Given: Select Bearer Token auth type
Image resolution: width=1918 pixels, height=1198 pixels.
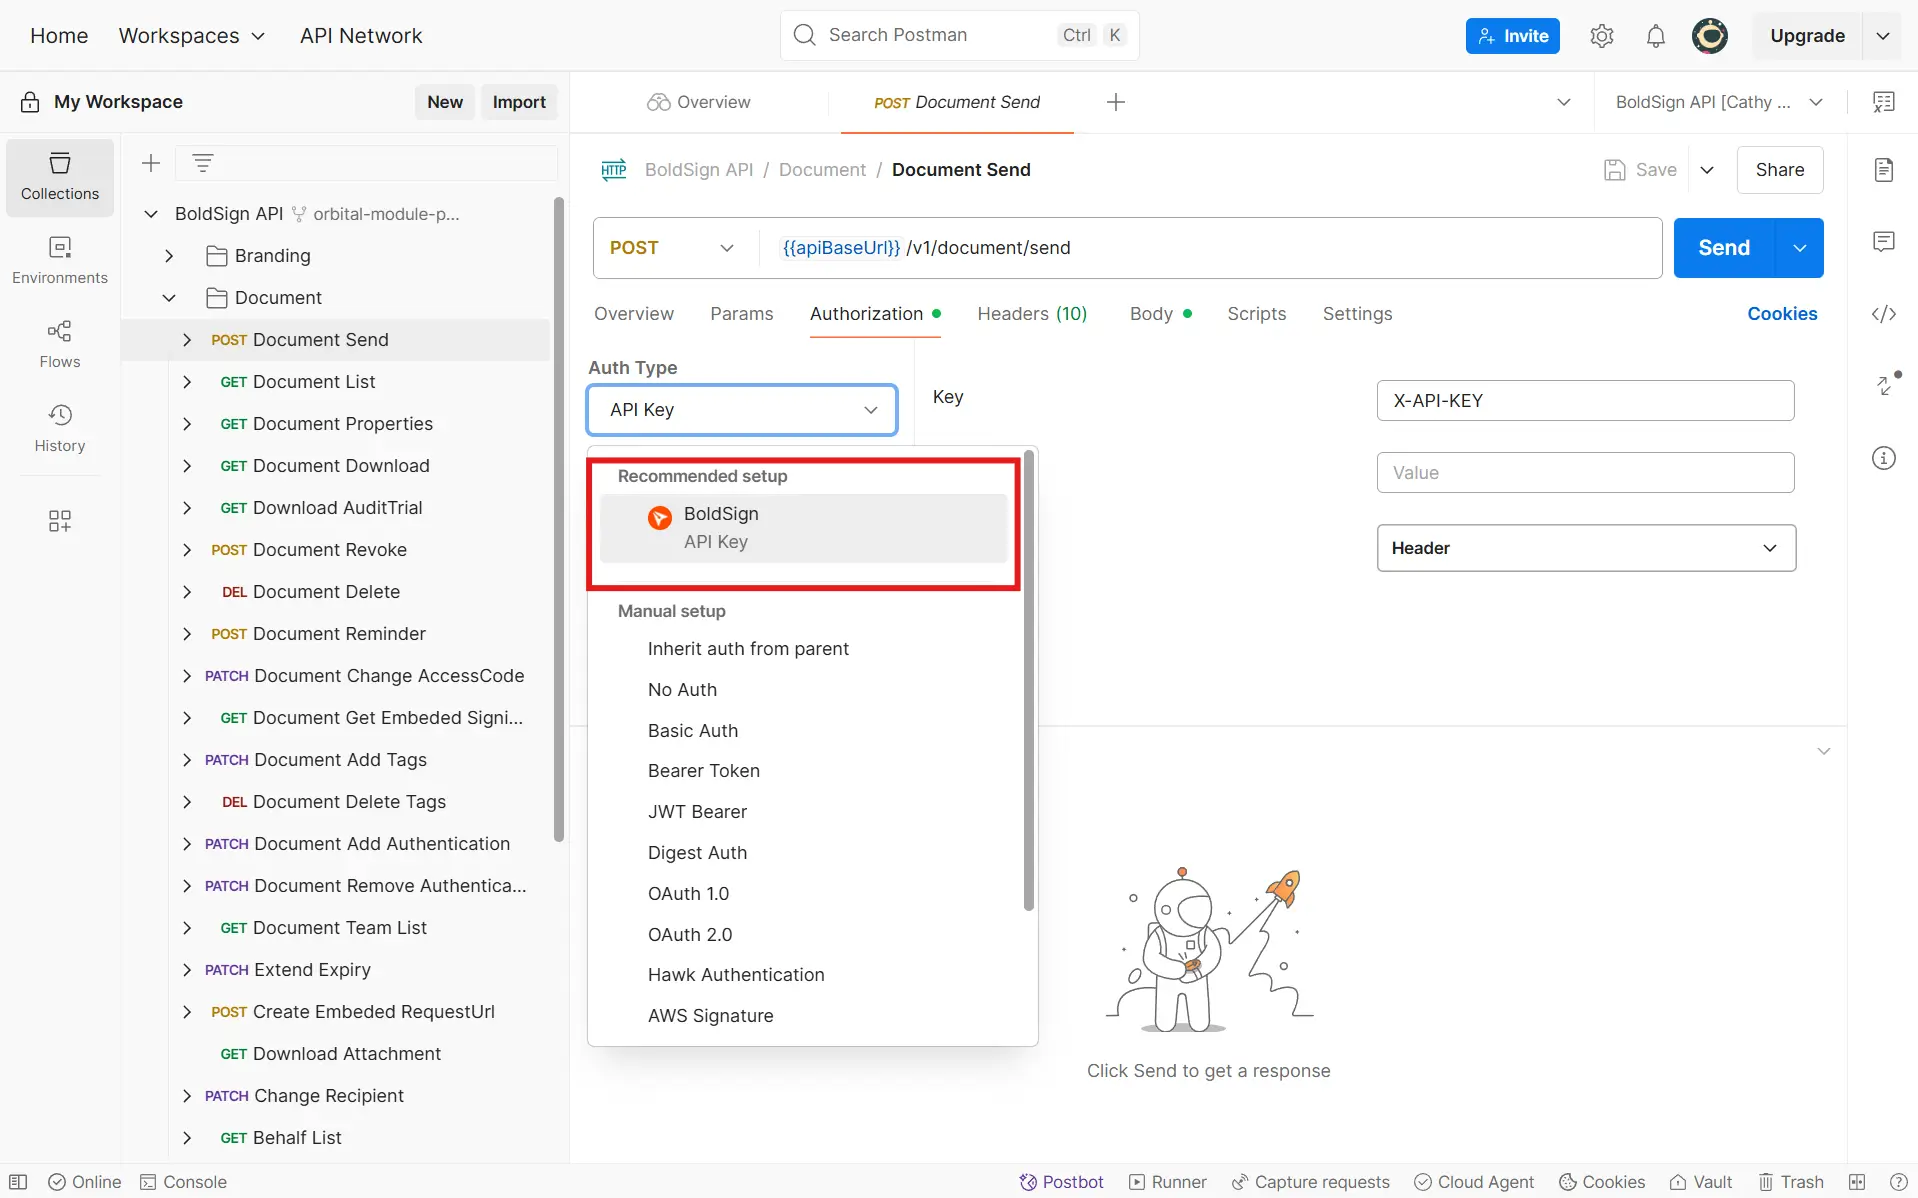Looking at the screenshot, I should [x=704, y=771].
